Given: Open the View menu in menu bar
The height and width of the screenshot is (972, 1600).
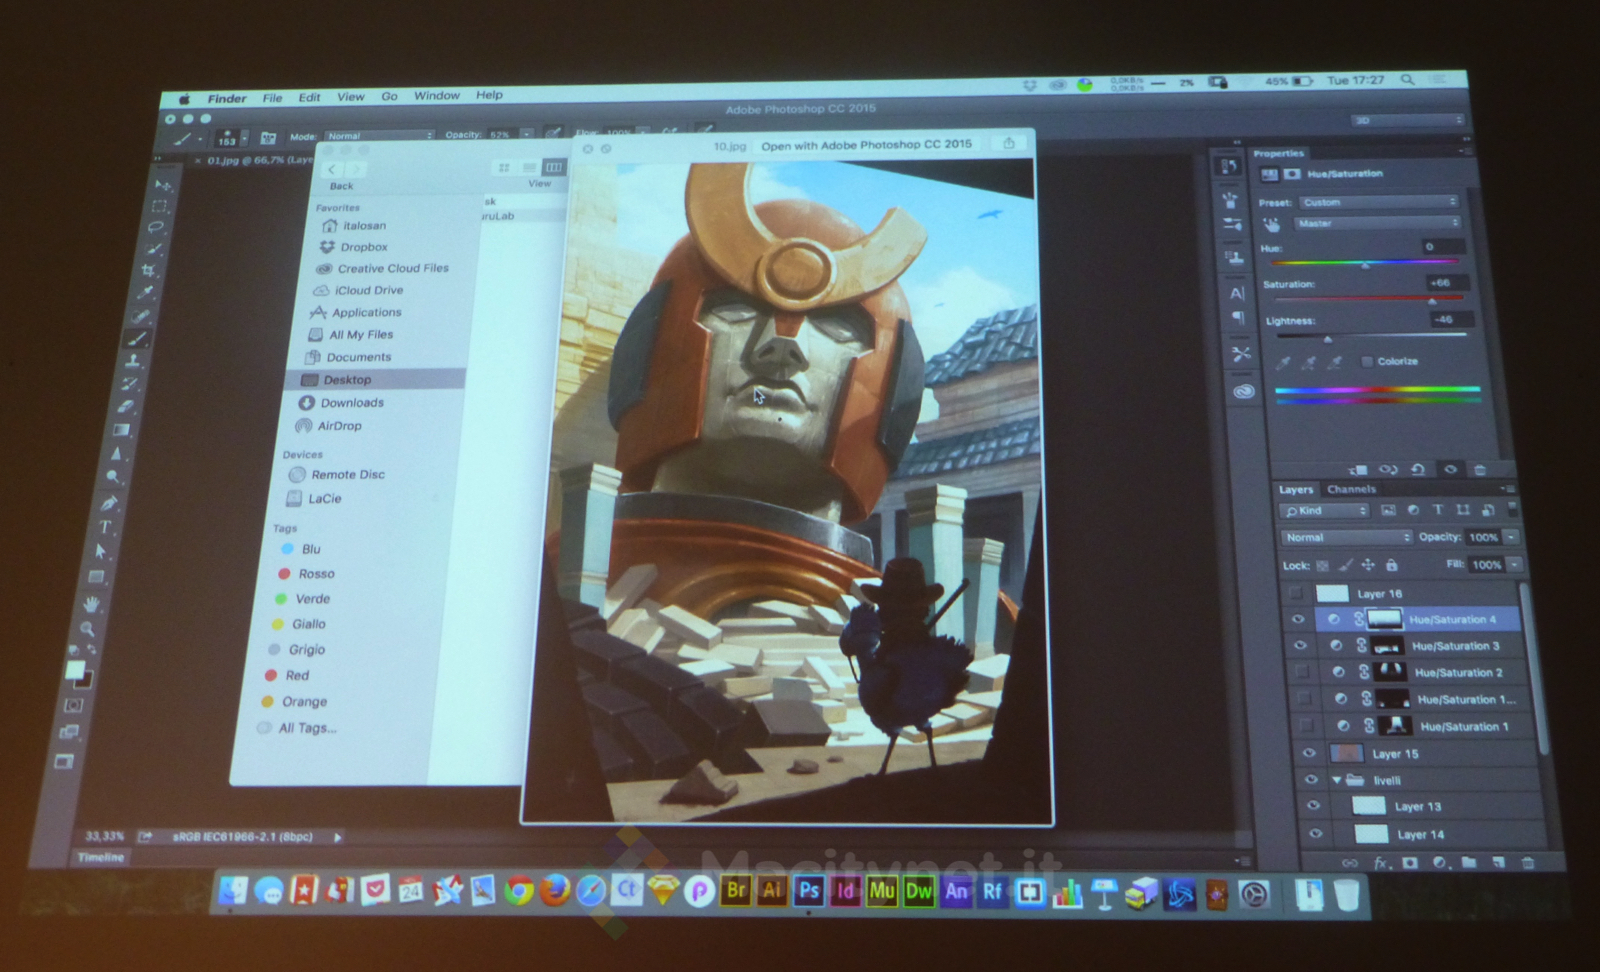Looking at the screenshot, I should [351, 97].
